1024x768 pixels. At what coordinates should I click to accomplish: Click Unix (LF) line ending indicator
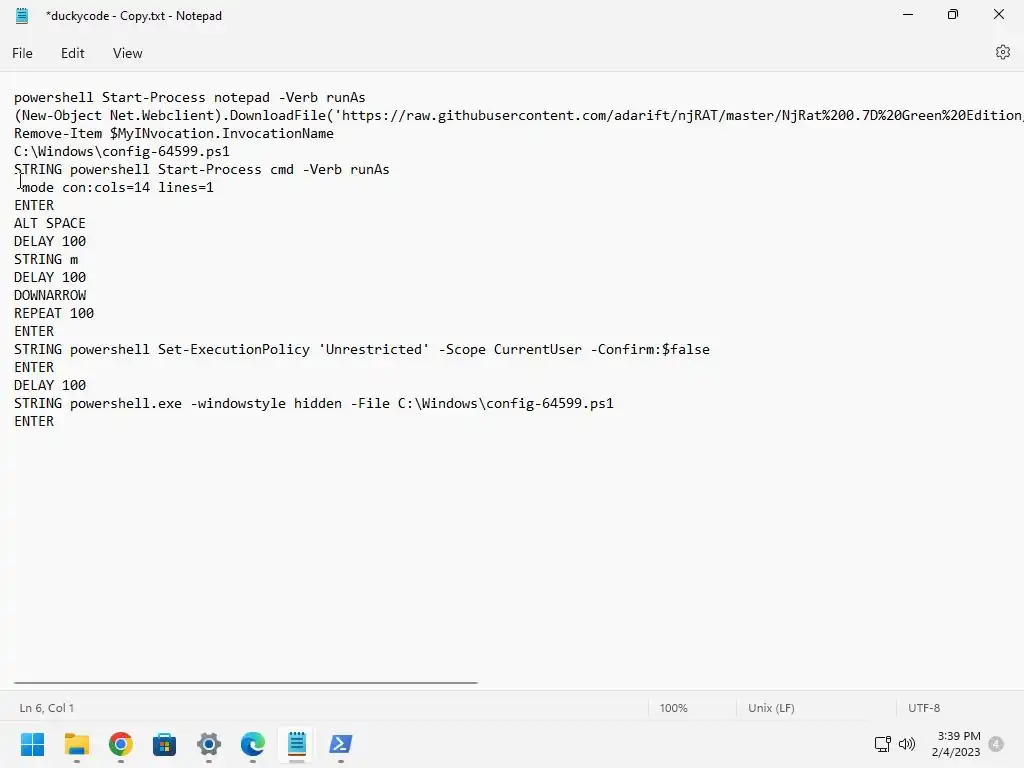771,708
